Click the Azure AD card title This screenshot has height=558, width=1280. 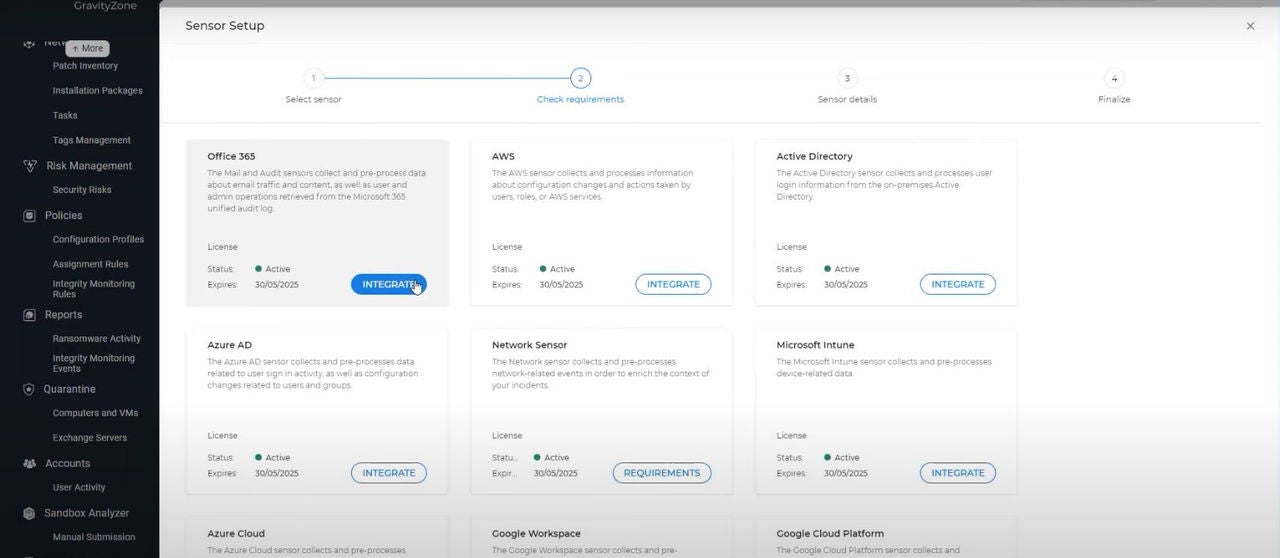229,346
